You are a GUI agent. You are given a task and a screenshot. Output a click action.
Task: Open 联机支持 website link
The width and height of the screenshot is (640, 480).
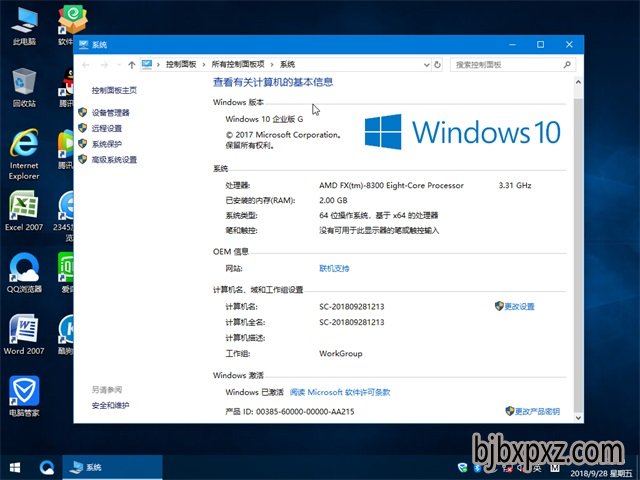click(334, 269)
